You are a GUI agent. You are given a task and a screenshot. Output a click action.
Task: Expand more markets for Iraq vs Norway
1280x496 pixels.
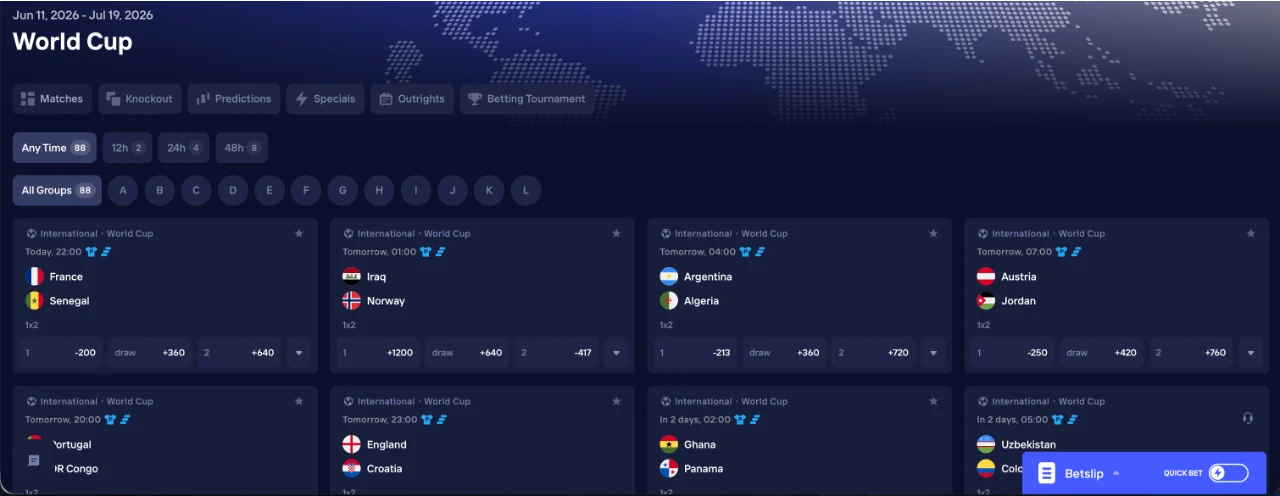616,353
